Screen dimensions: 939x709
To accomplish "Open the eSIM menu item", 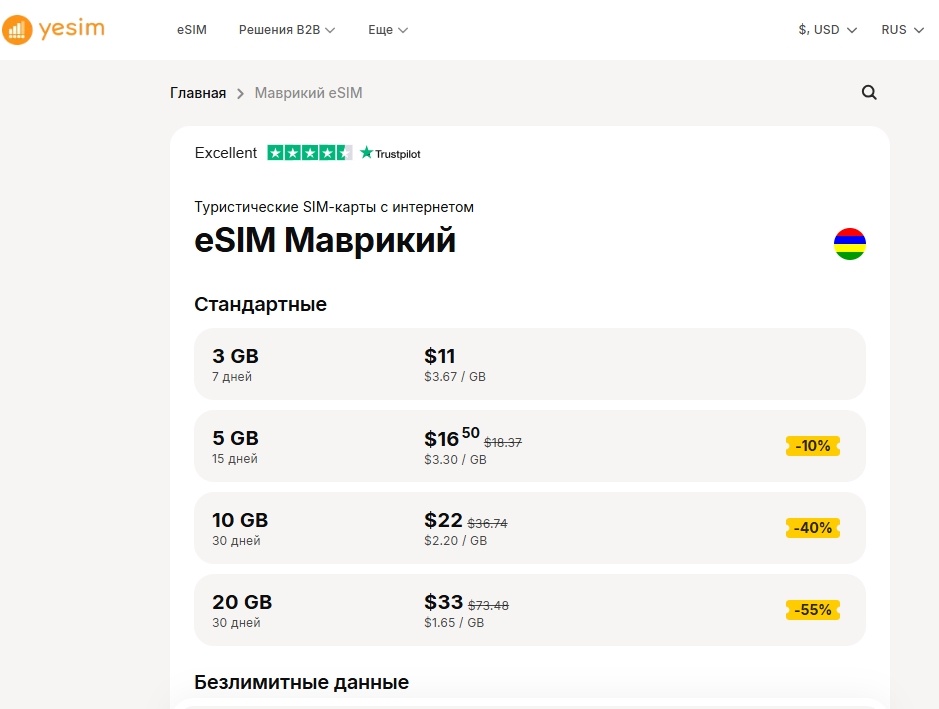I will [x=192, y=30].
